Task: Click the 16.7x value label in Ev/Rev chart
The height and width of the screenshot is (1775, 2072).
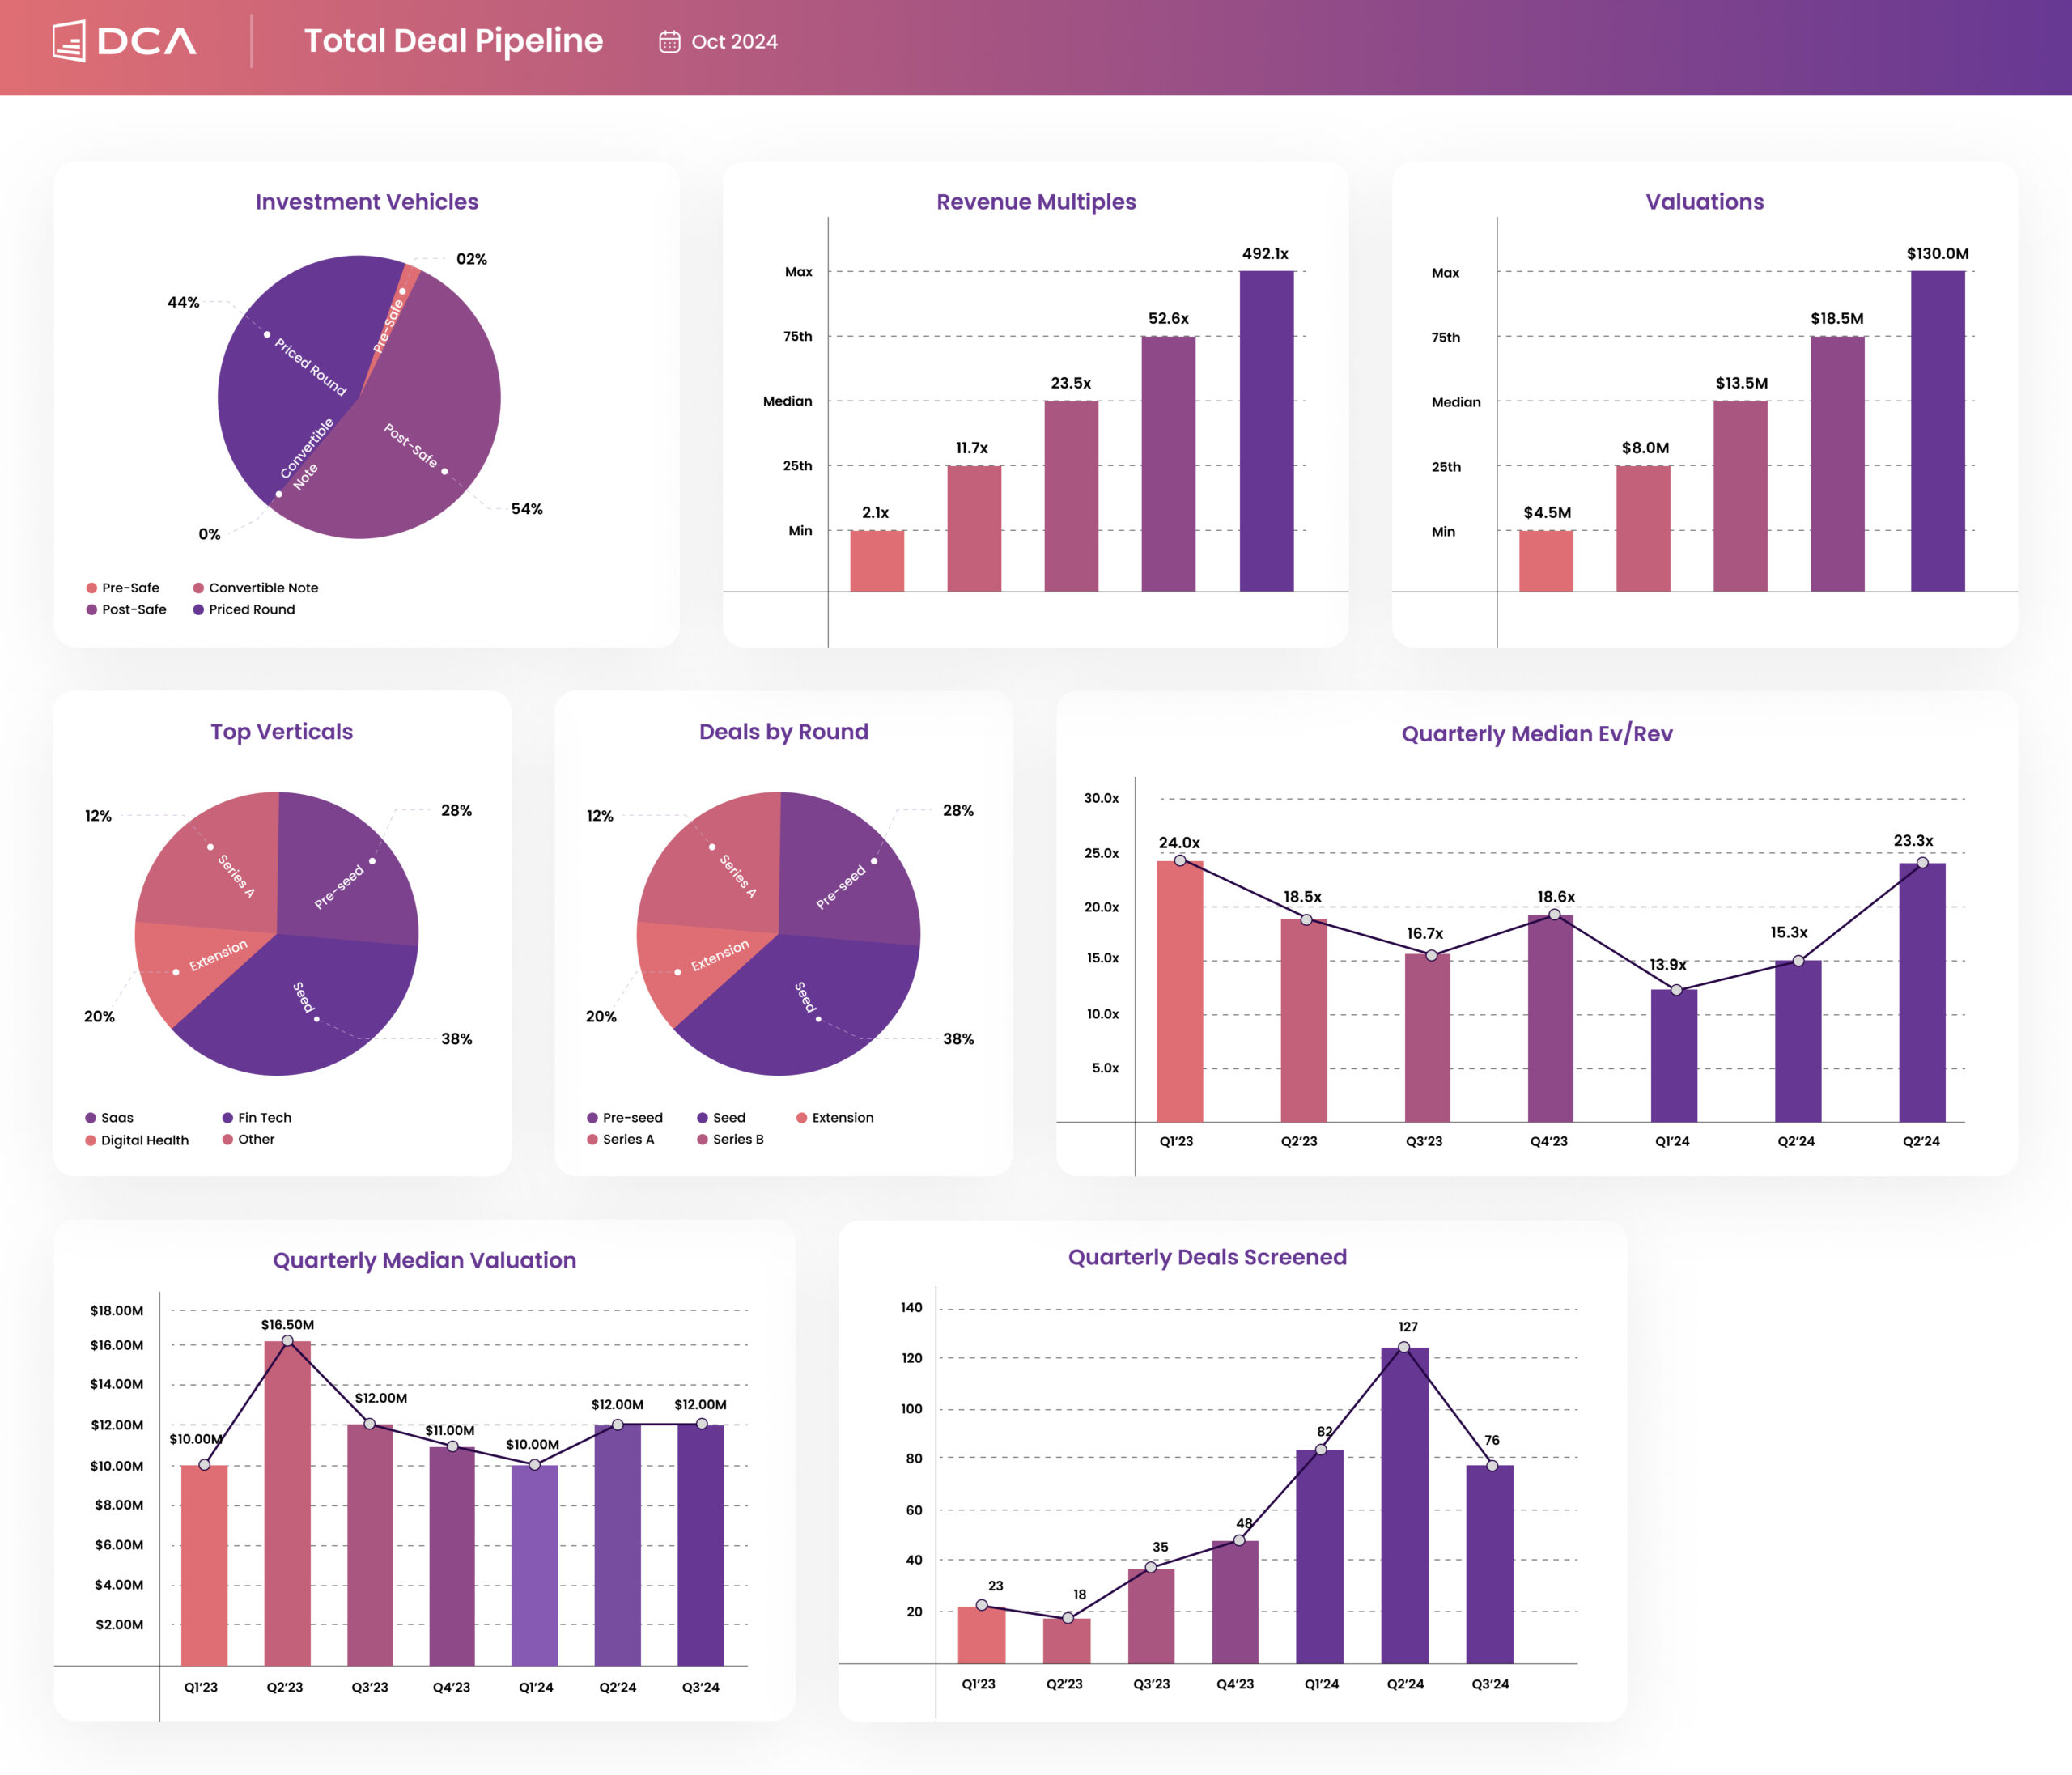Action: click(x=1424, y=933)
